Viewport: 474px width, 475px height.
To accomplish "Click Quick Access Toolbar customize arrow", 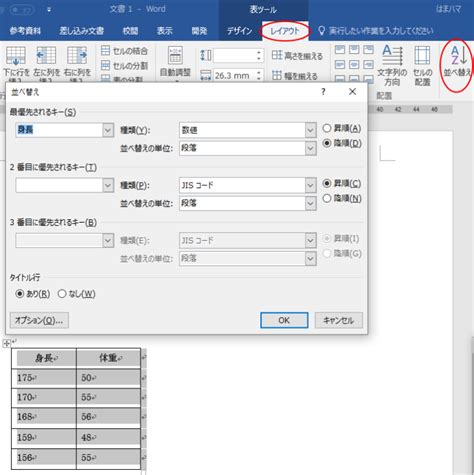I will 49,10.
